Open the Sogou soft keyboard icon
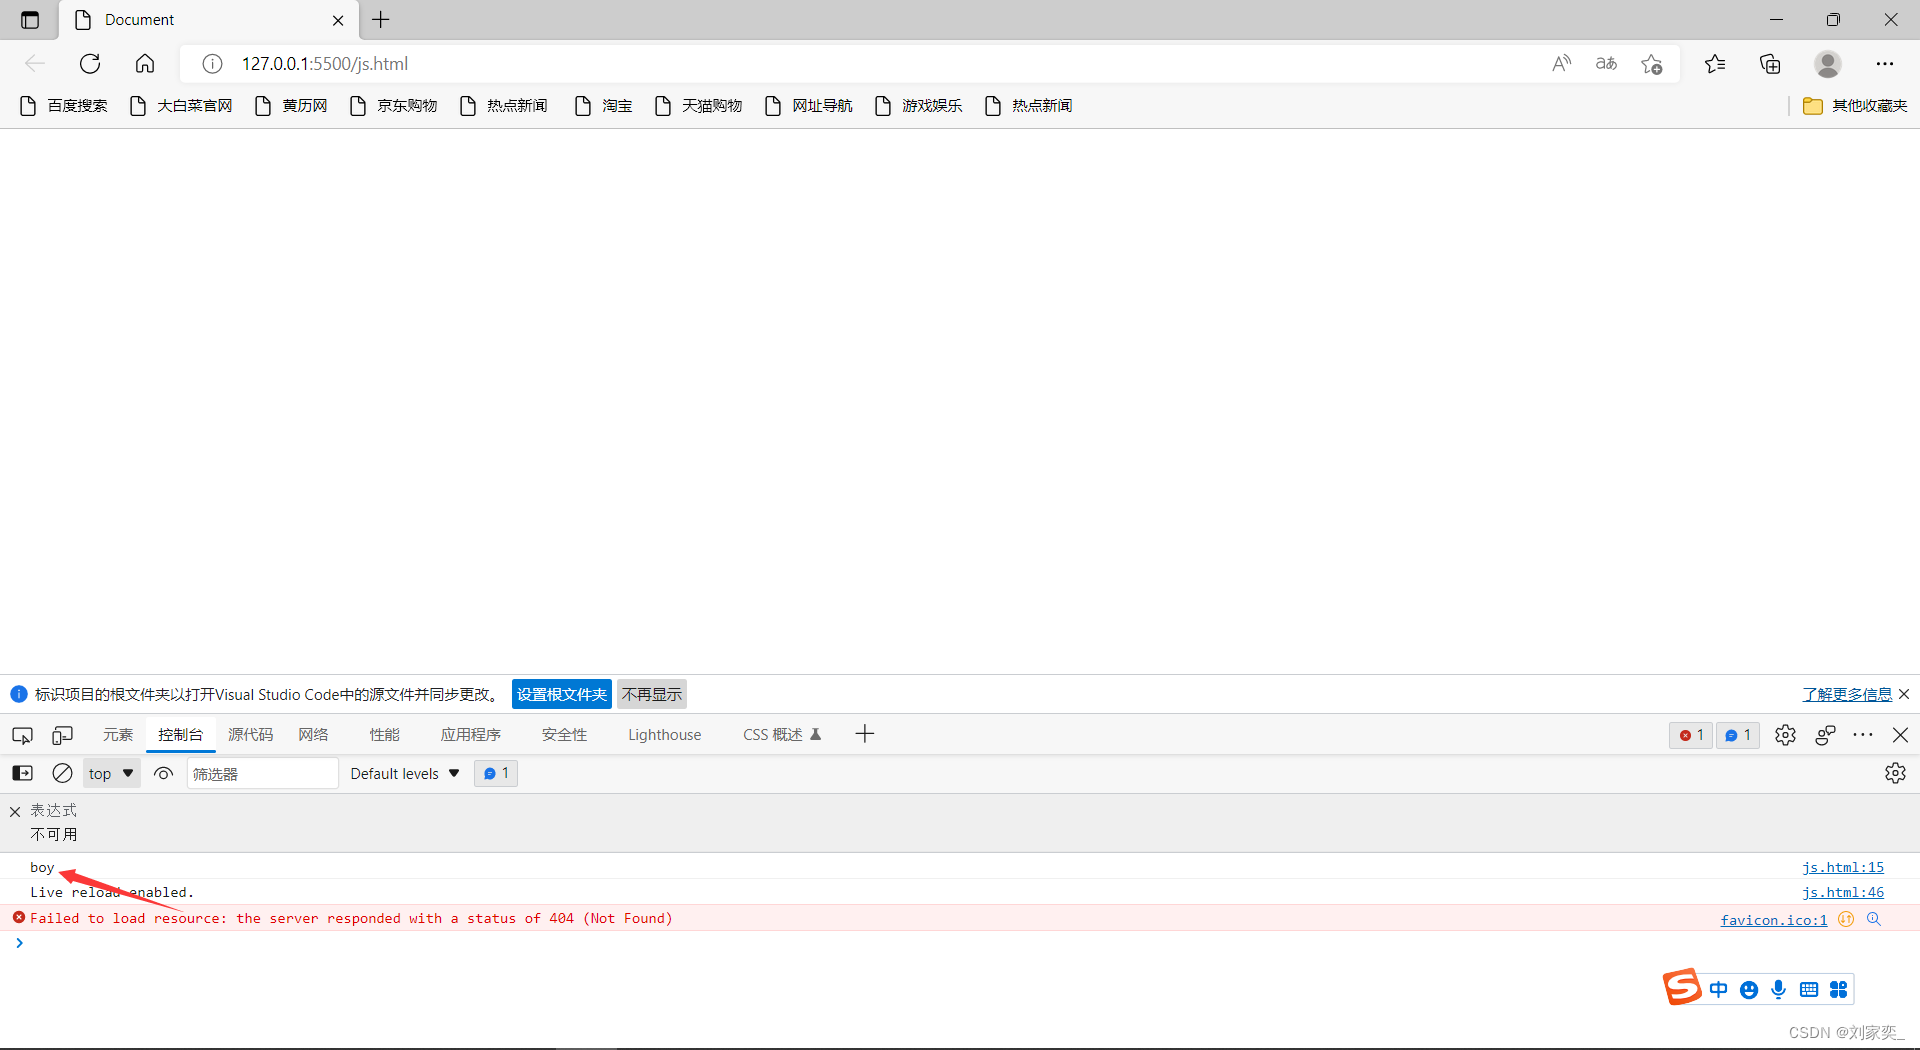The width and height of the screenshot is (1920, 1050). pyautogui.click(x=1808, y=989)
